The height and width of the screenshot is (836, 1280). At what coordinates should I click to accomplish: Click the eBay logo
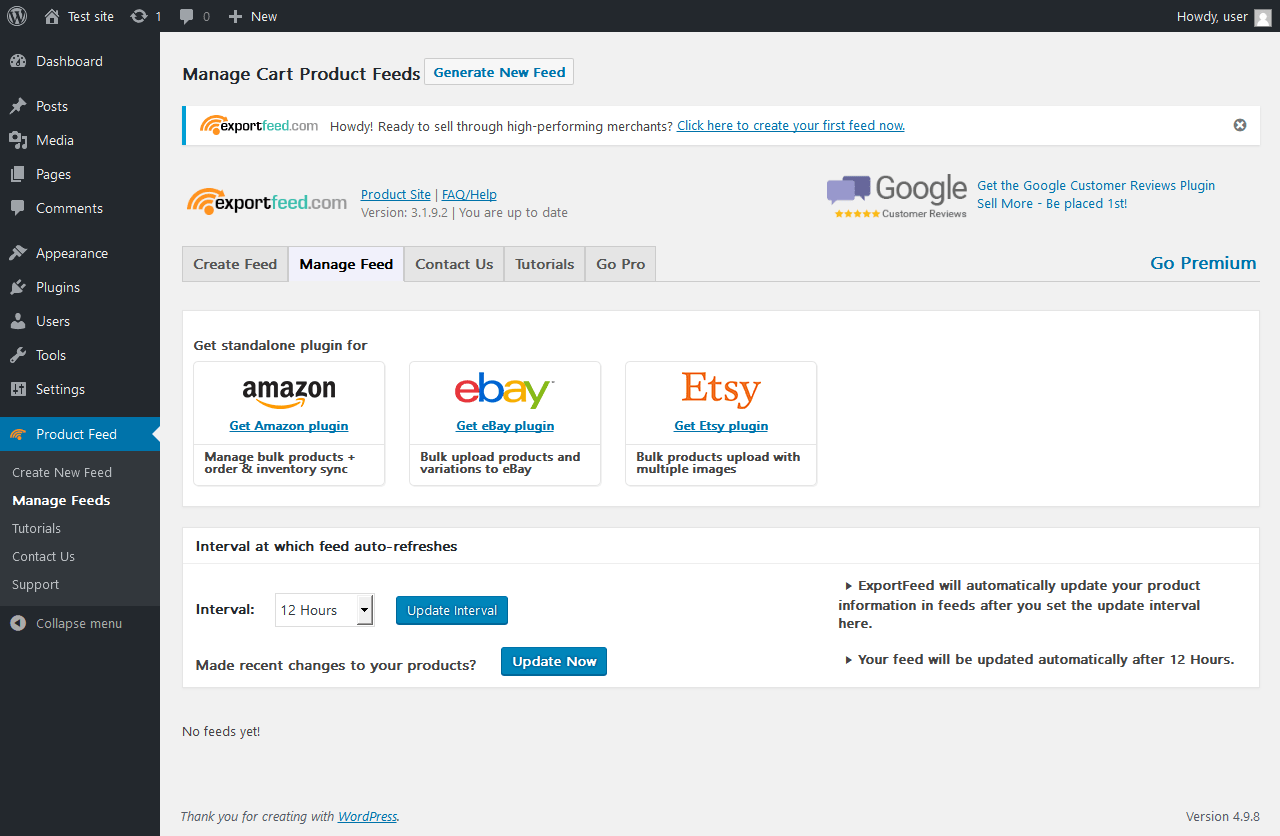504,391
